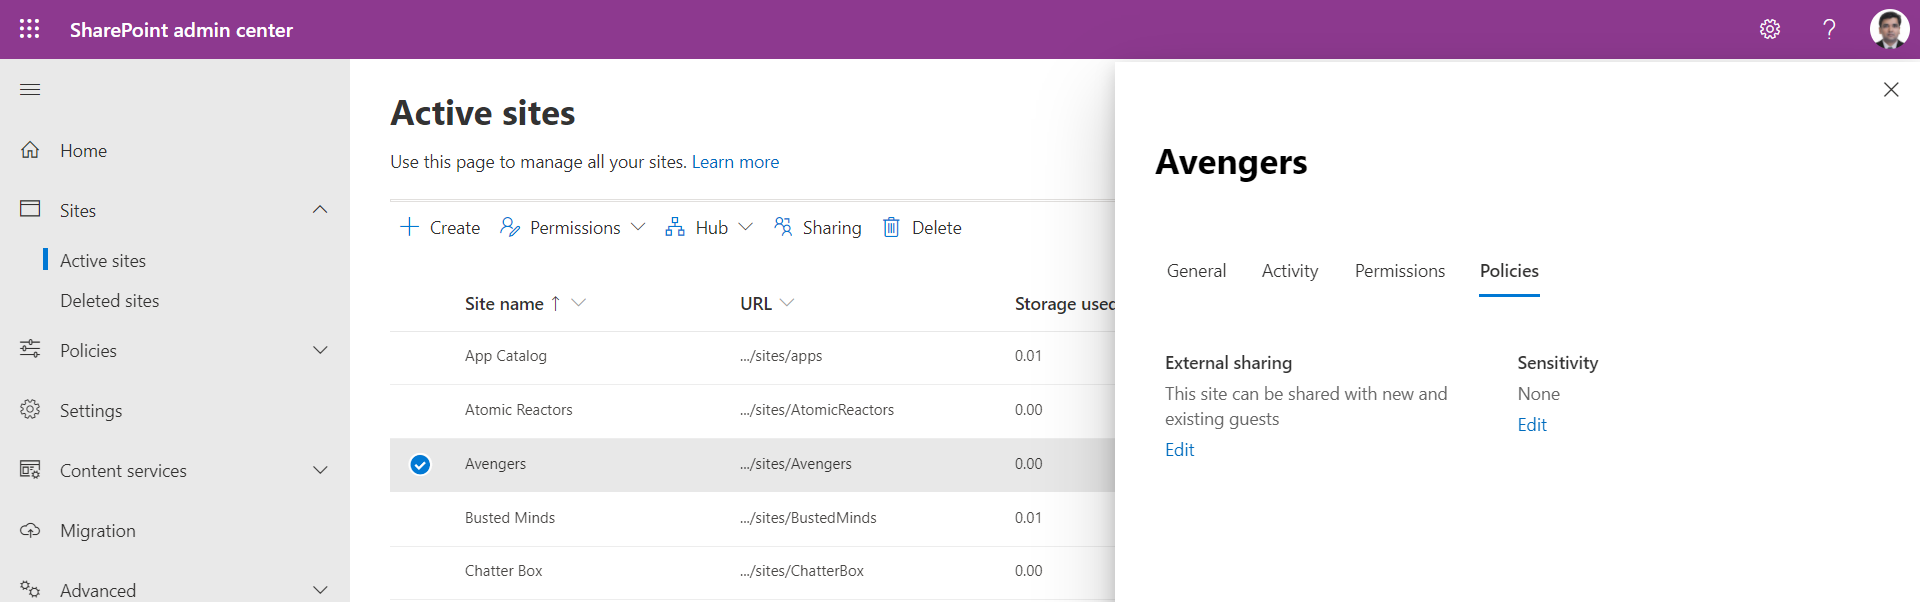
Task: Collapse the Sites section chevron
Action: [320, 210]
